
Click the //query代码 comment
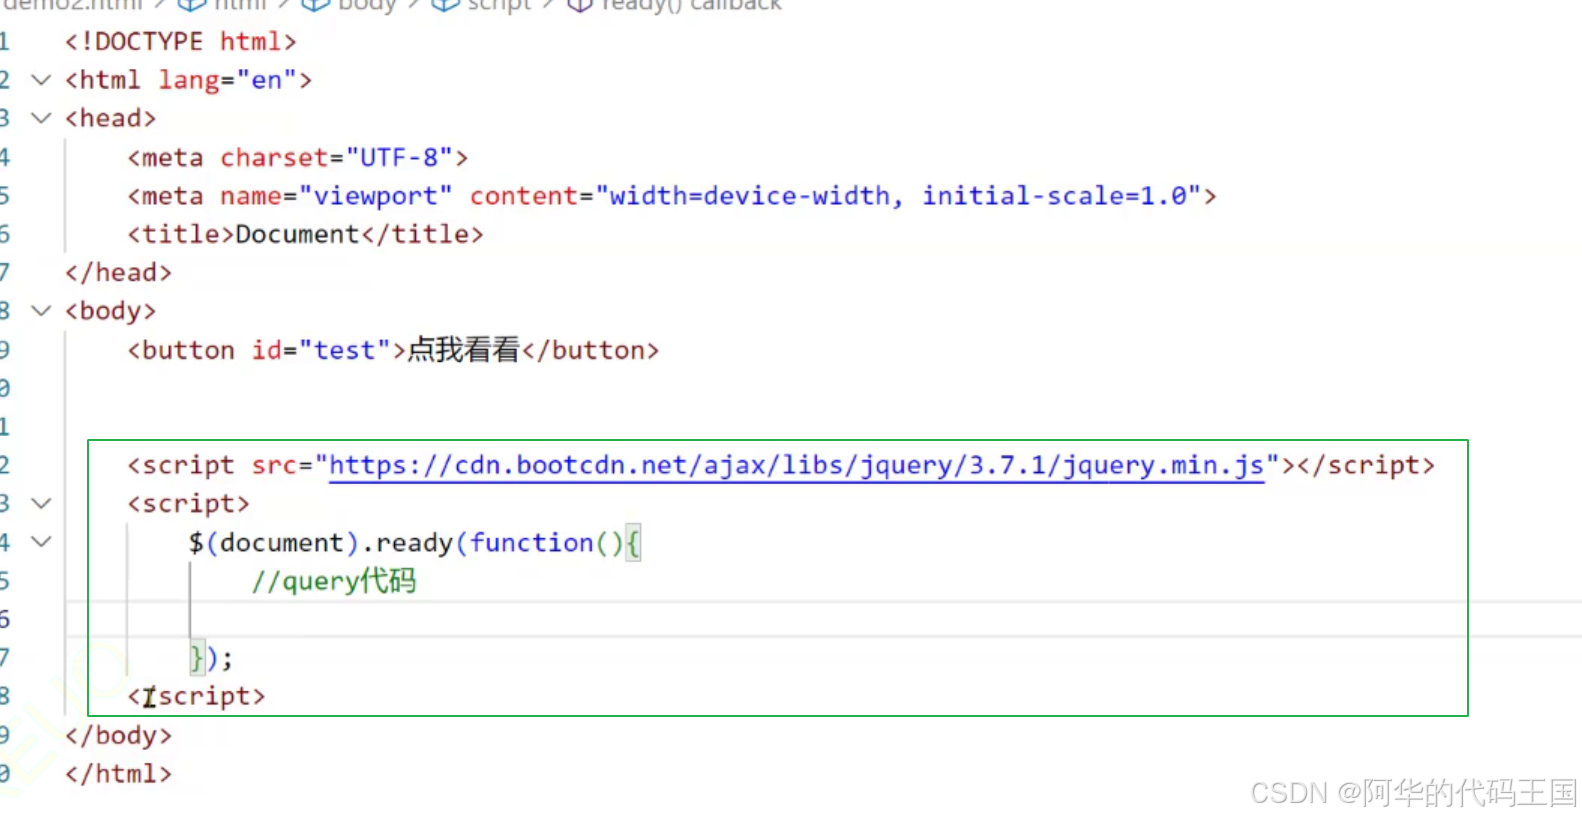click(x=334, y=581)
